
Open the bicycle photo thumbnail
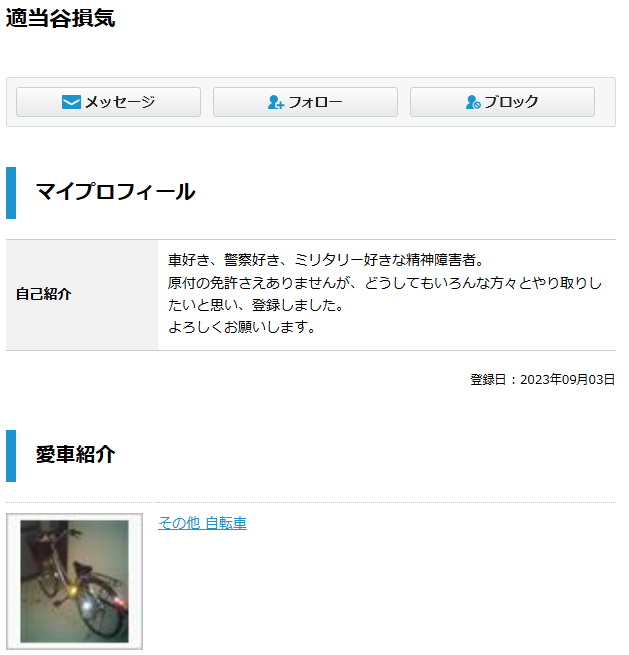(x=75, y=581)
